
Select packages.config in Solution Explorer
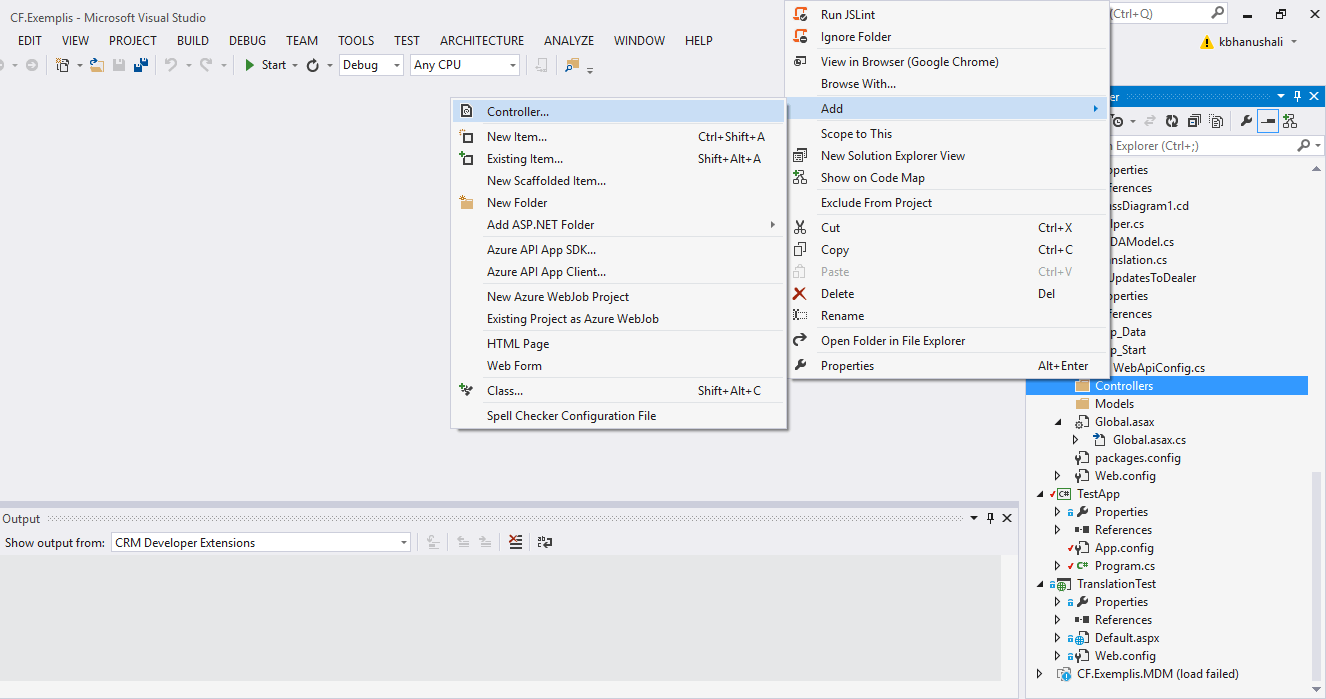pos(1138,458)
